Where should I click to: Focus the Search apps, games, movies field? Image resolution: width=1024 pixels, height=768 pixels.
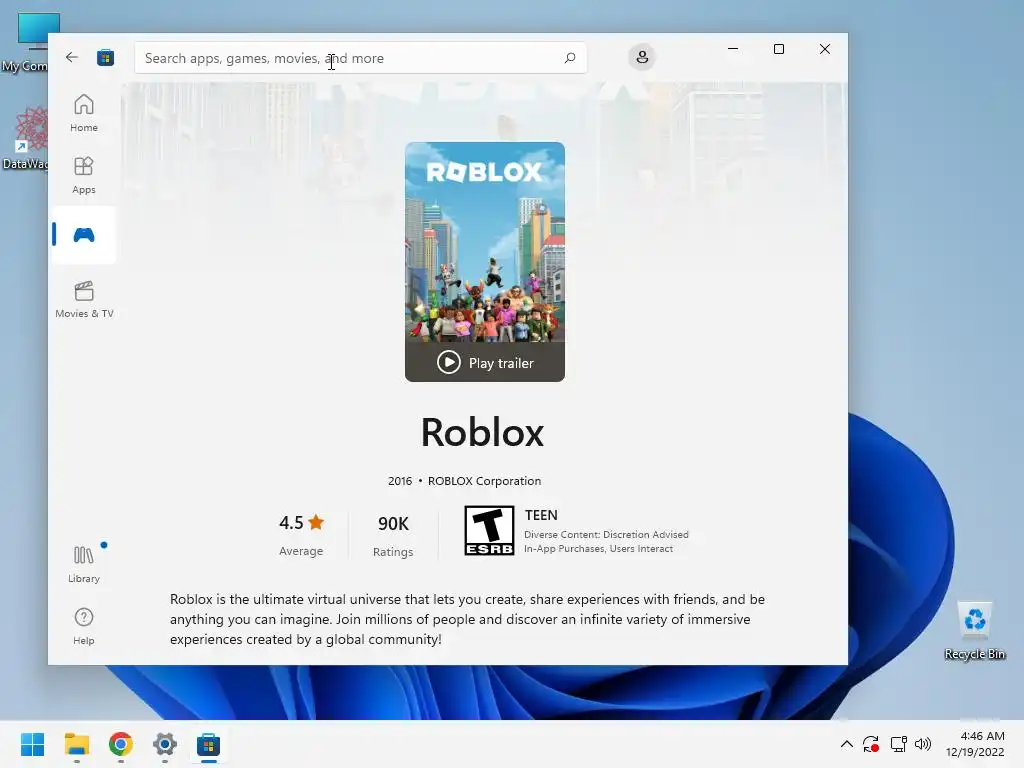pos(360,58)
